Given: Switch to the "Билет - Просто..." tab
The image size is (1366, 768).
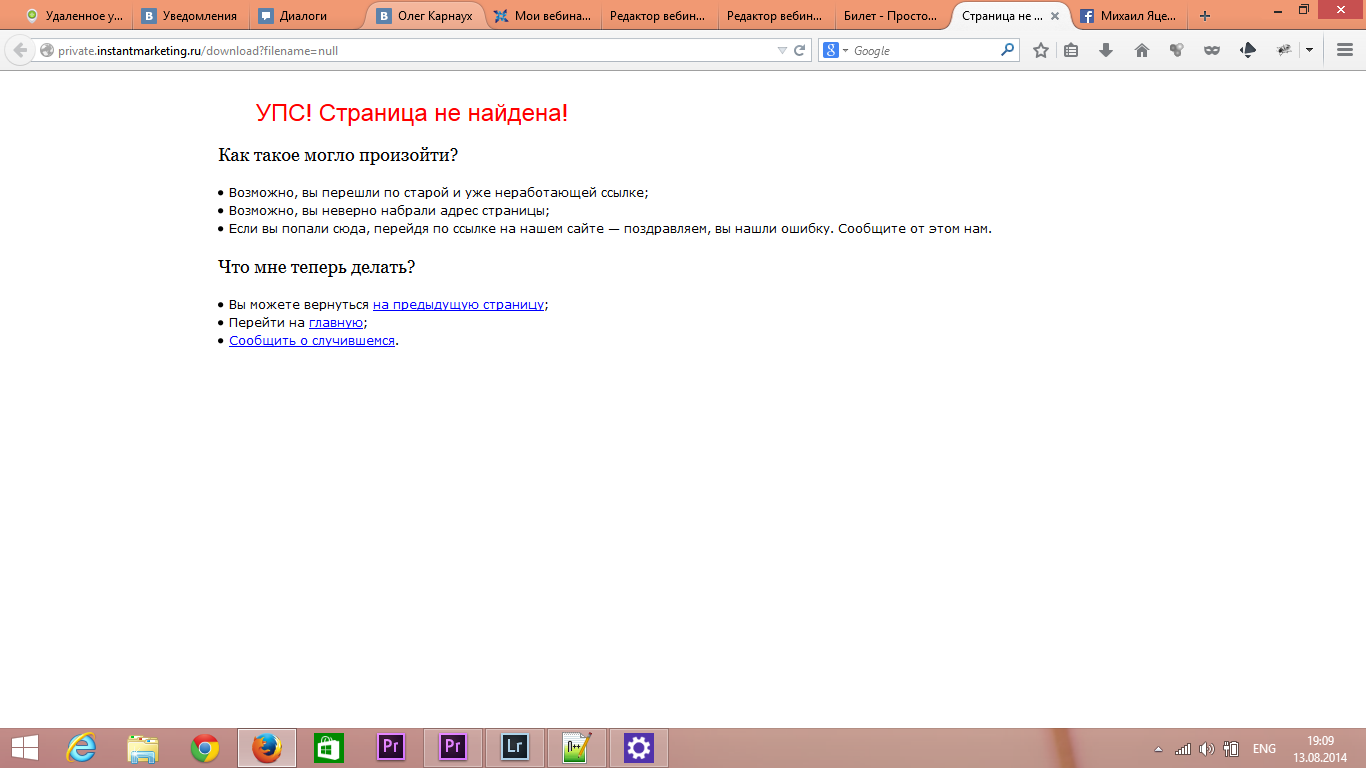Looking at the screenshot, I should point(890,16).
